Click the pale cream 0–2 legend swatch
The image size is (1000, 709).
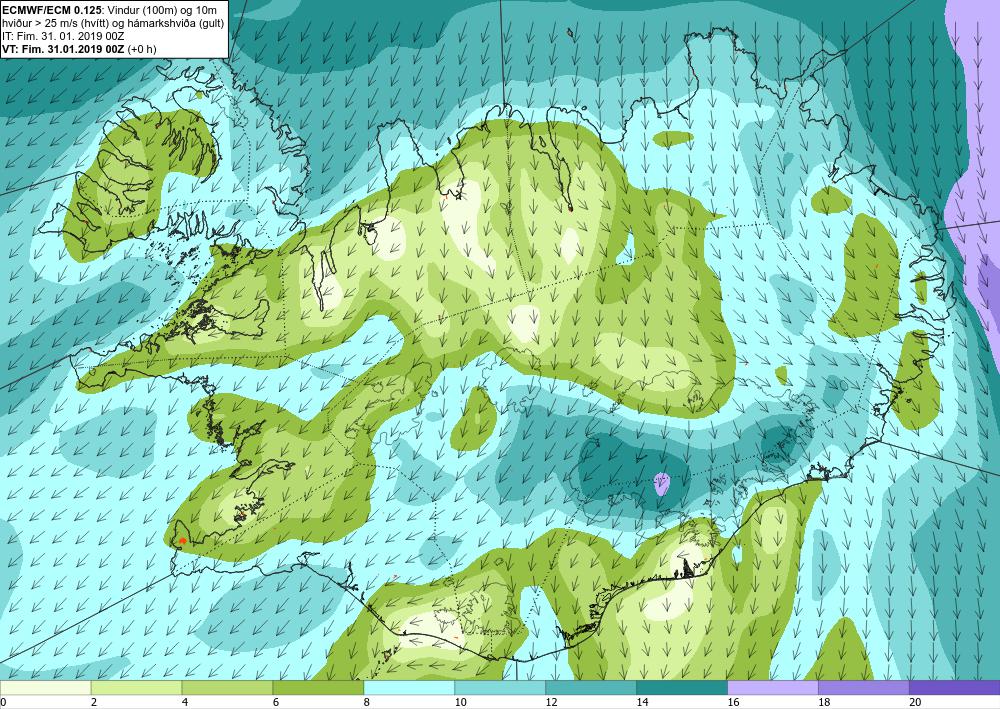click(x=45, y=687)
